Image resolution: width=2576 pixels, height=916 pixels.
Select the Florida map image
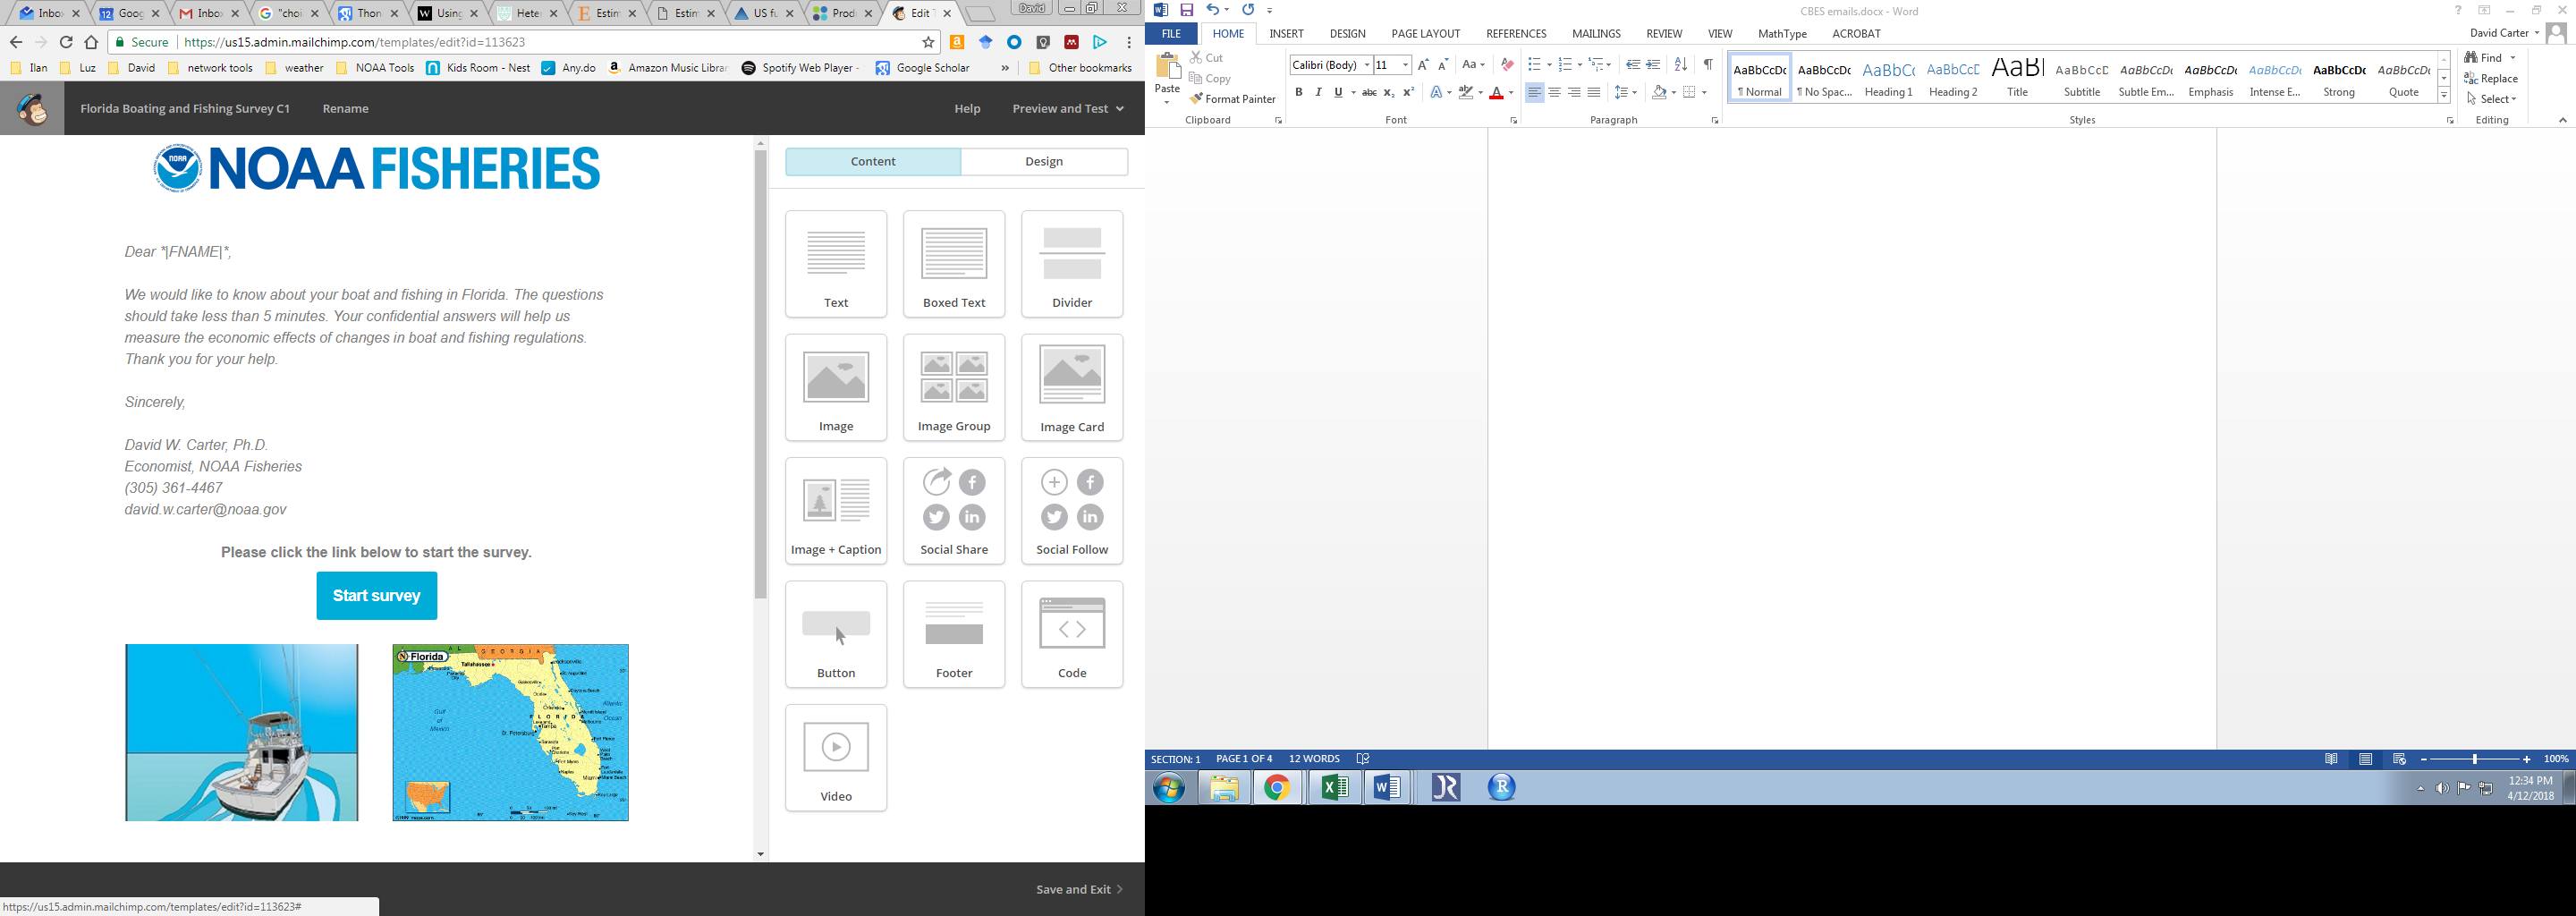(x=511, y=733)
